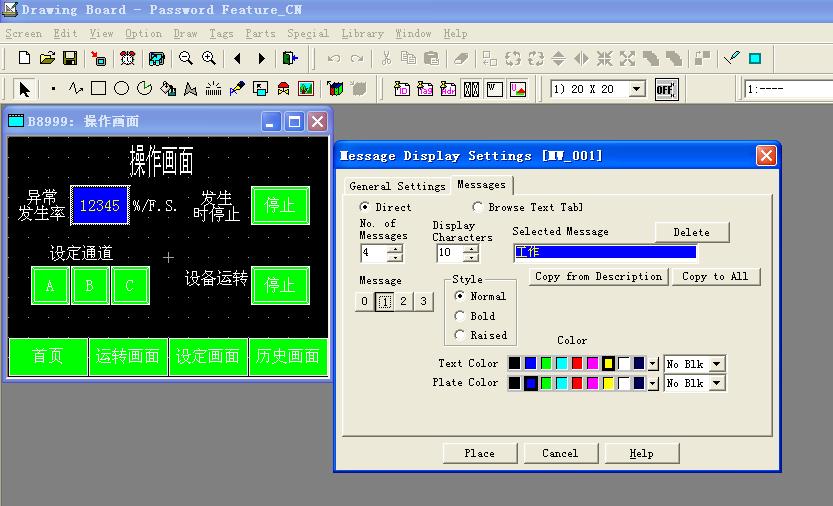Image resolution: width=833 pixels, height=506 pixels.
Task: Click the Save disk icon in toolbar
Action: click(70, 59)
